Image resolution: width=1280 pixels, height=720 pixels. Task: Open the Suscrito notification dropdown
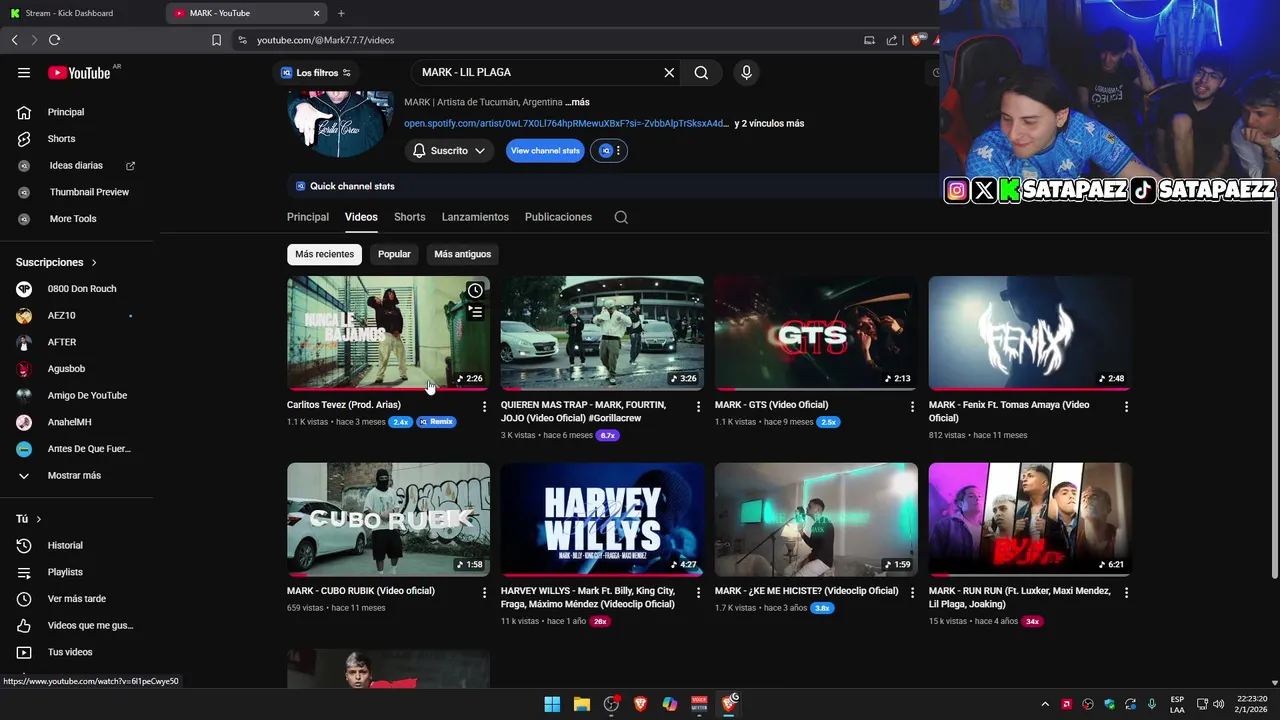tap(449, 151)
